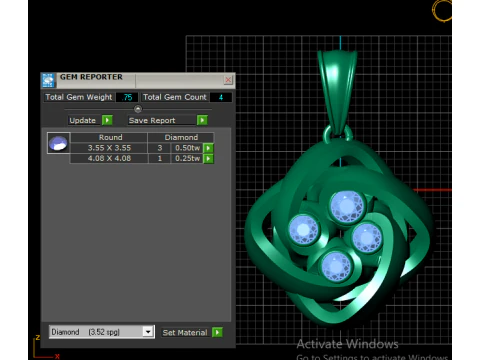Select the 4.08 X 4.08 size cell
This screenshot has height=360, width=480.
coord(109,158)
